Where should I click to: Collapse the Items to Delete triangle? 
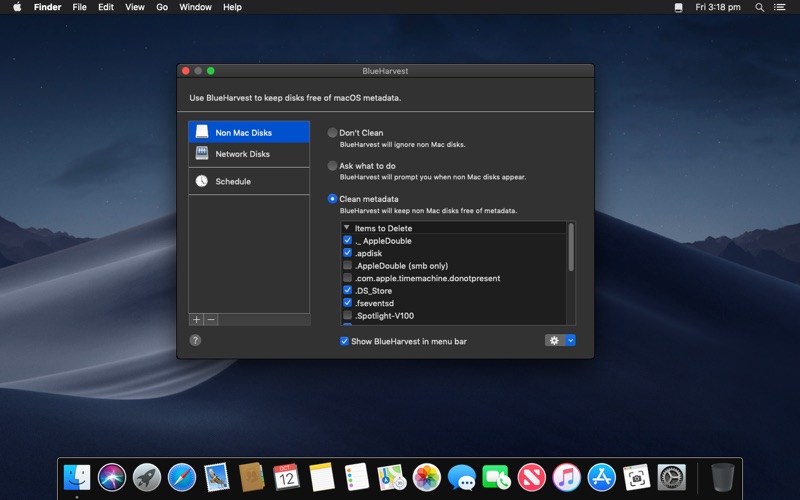click(346, 228)
